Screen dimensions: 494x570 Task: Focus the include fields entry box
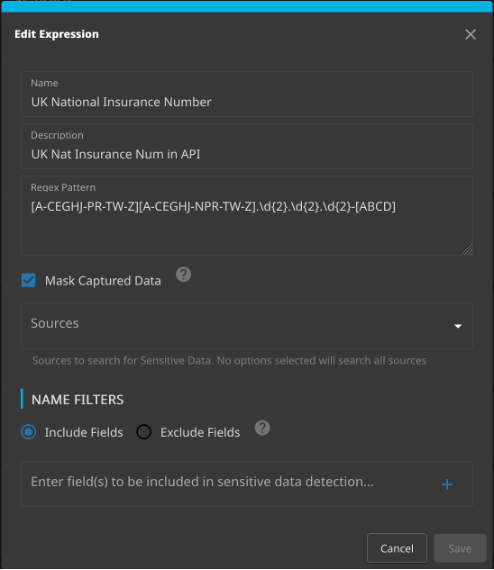coord(247,484)
